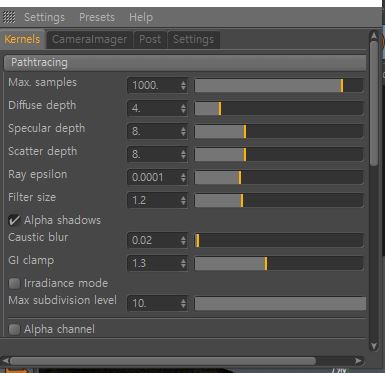Click the Max subdivision level stepper arrows
385x373 pixels.
coord(183,303)
